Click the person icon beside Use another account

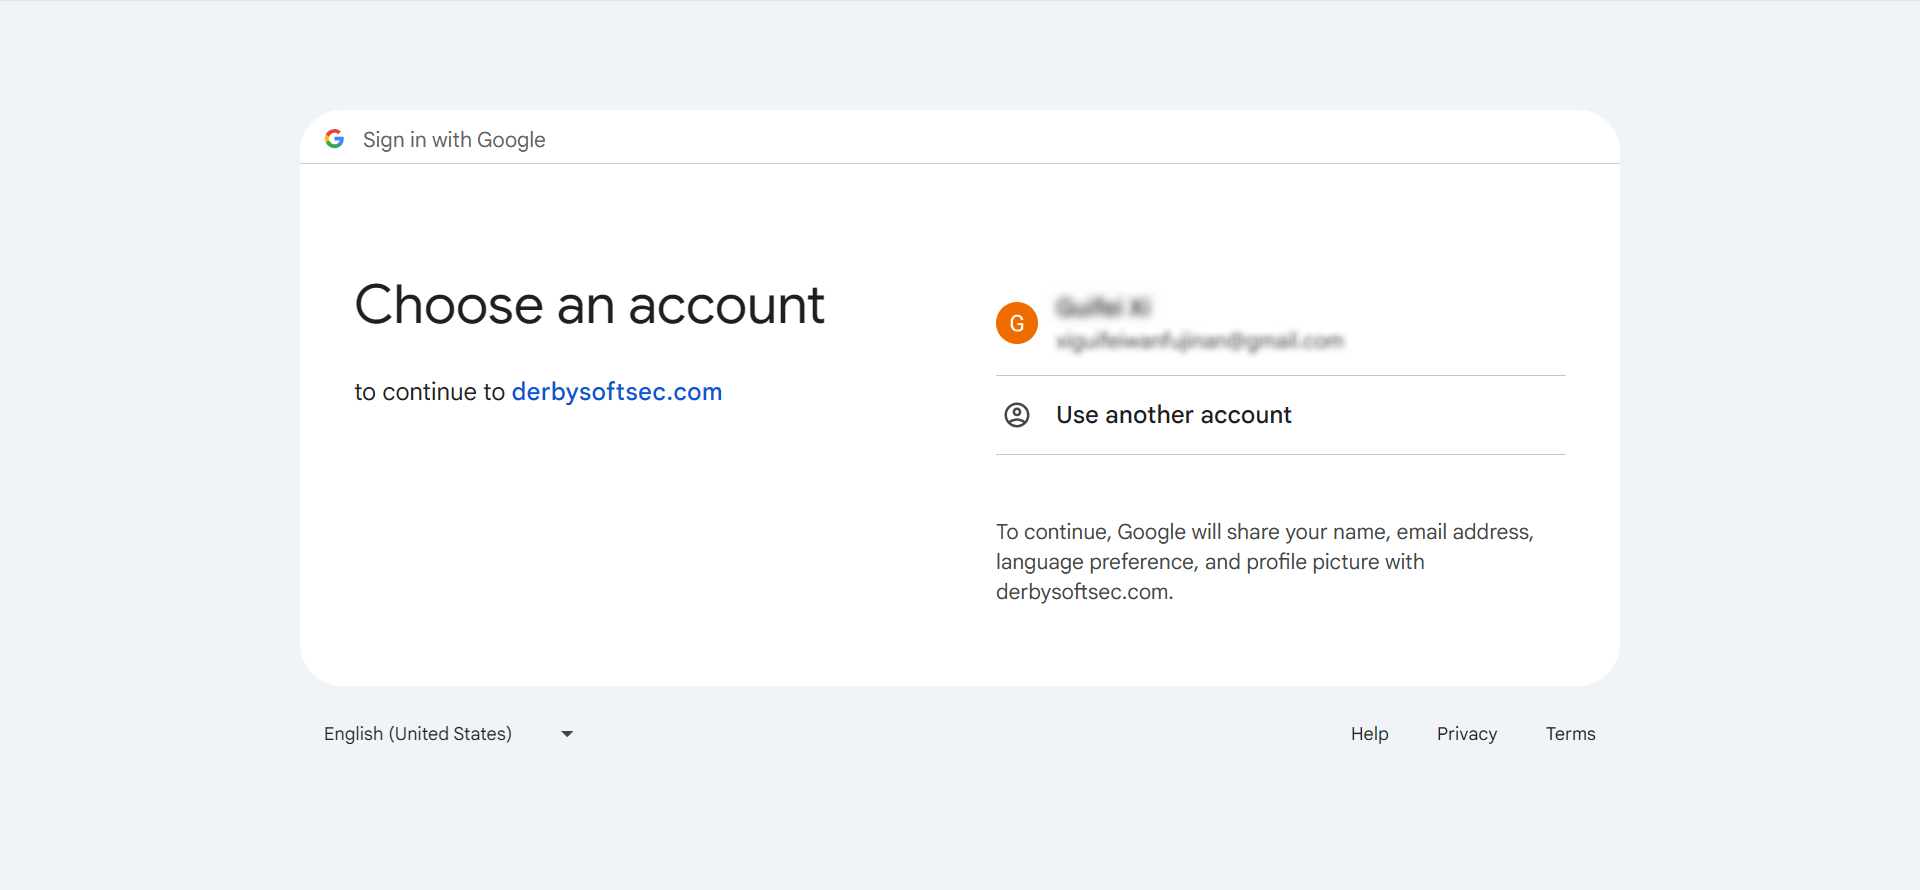tap(1017, 415)
